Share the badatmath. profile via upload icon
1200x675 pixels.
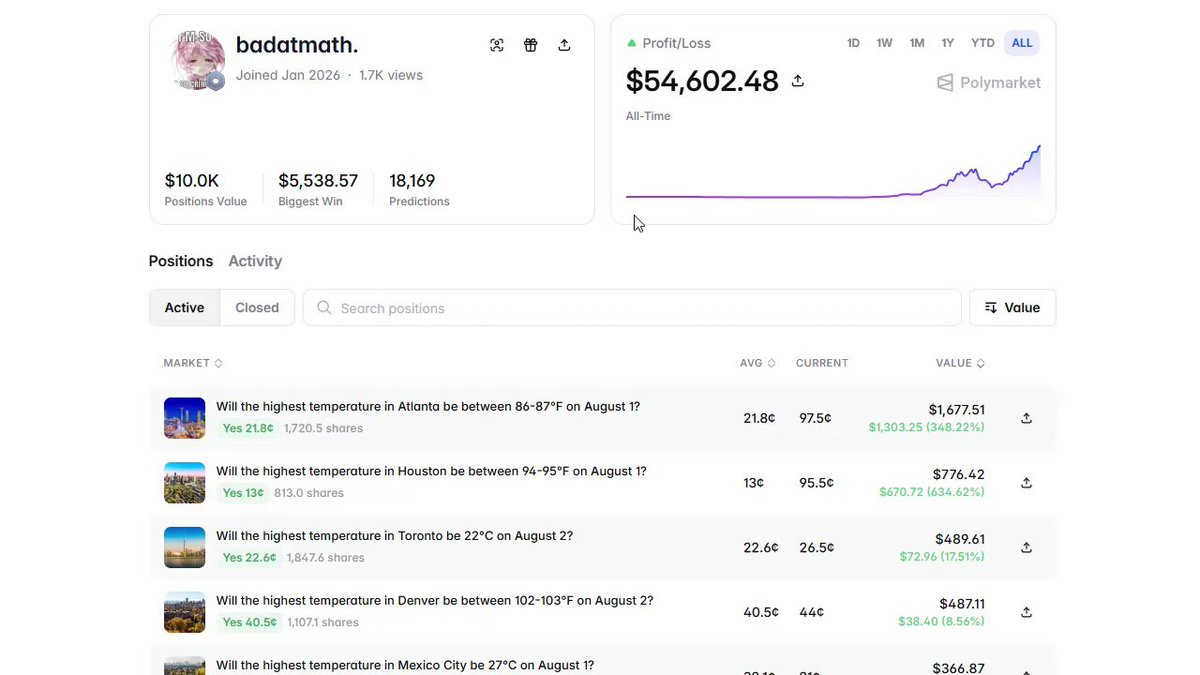tap(564, 45)
